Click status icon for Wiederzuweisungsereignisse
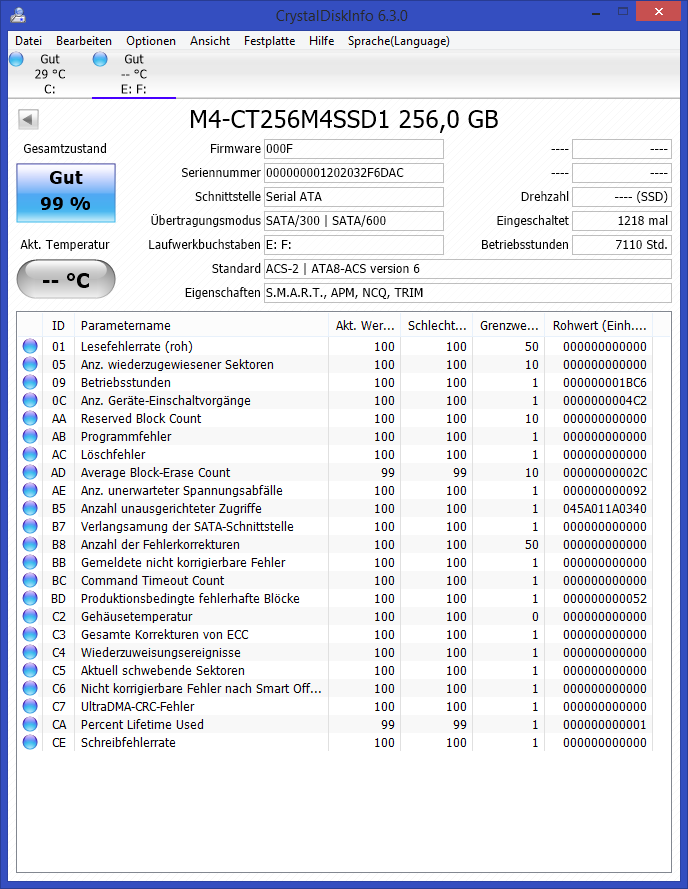The width and height of the screenshot is (688, 889). (30, 652)
